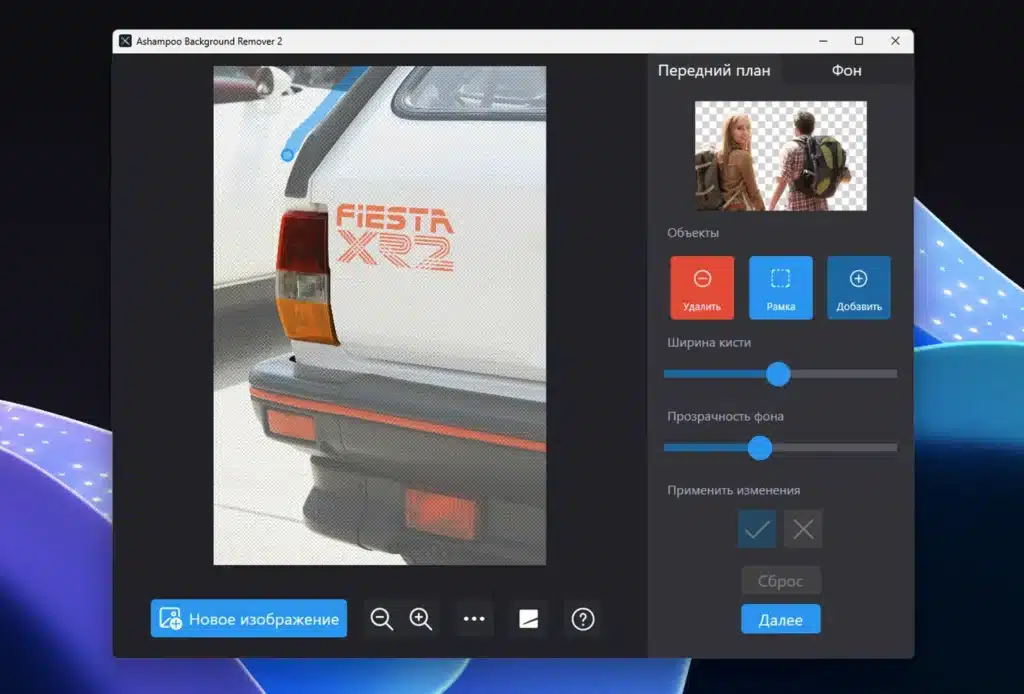Viewport: 1024px width, 694px height.
Task: Maximize the Ashampoo Background Remover window
Action: [859, 41]
